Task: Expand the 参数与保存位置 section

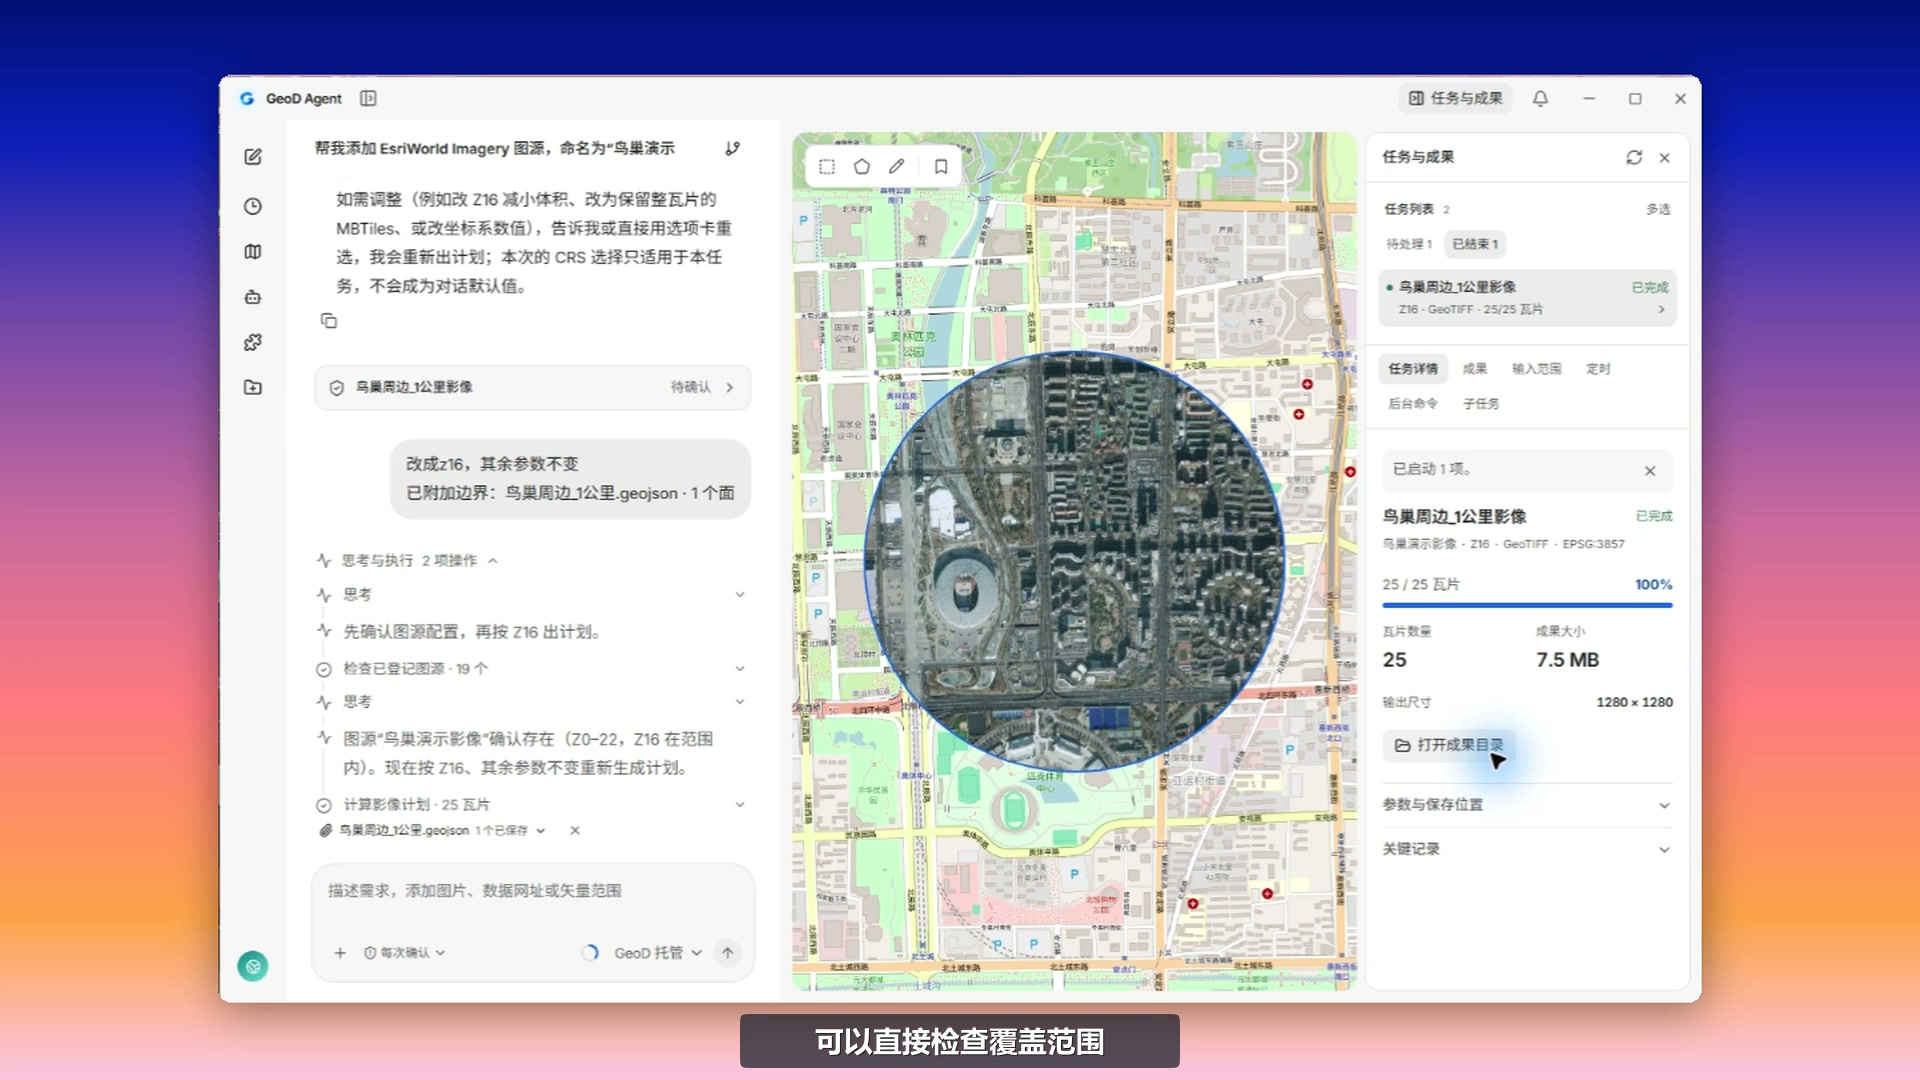Action: (1527, 805)
